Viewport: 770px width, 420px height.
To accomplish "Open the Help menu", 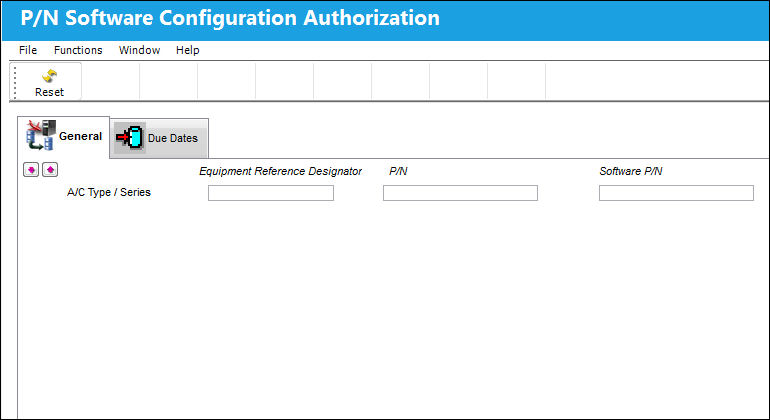I will pyautogui.click(x=188, y=50).
